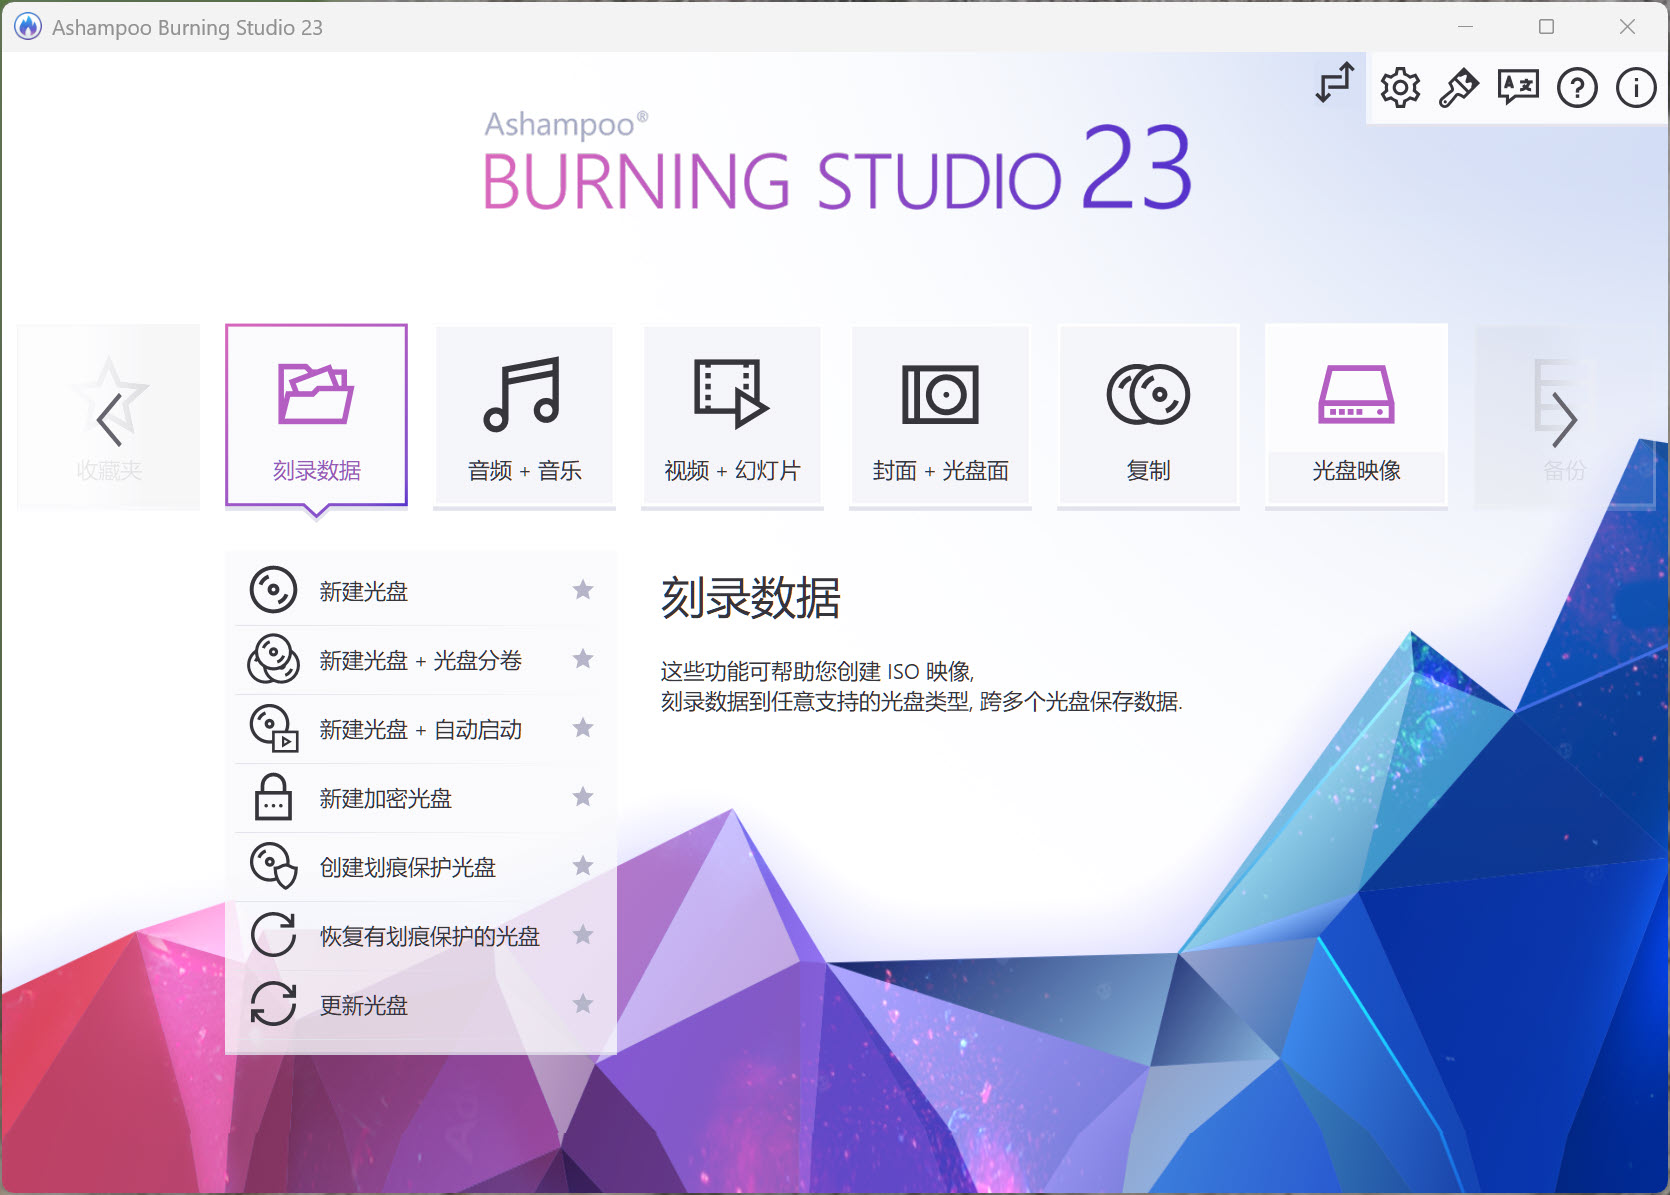Open the 音频 + 音乐 module
1670x1195 pixels.
523,415
